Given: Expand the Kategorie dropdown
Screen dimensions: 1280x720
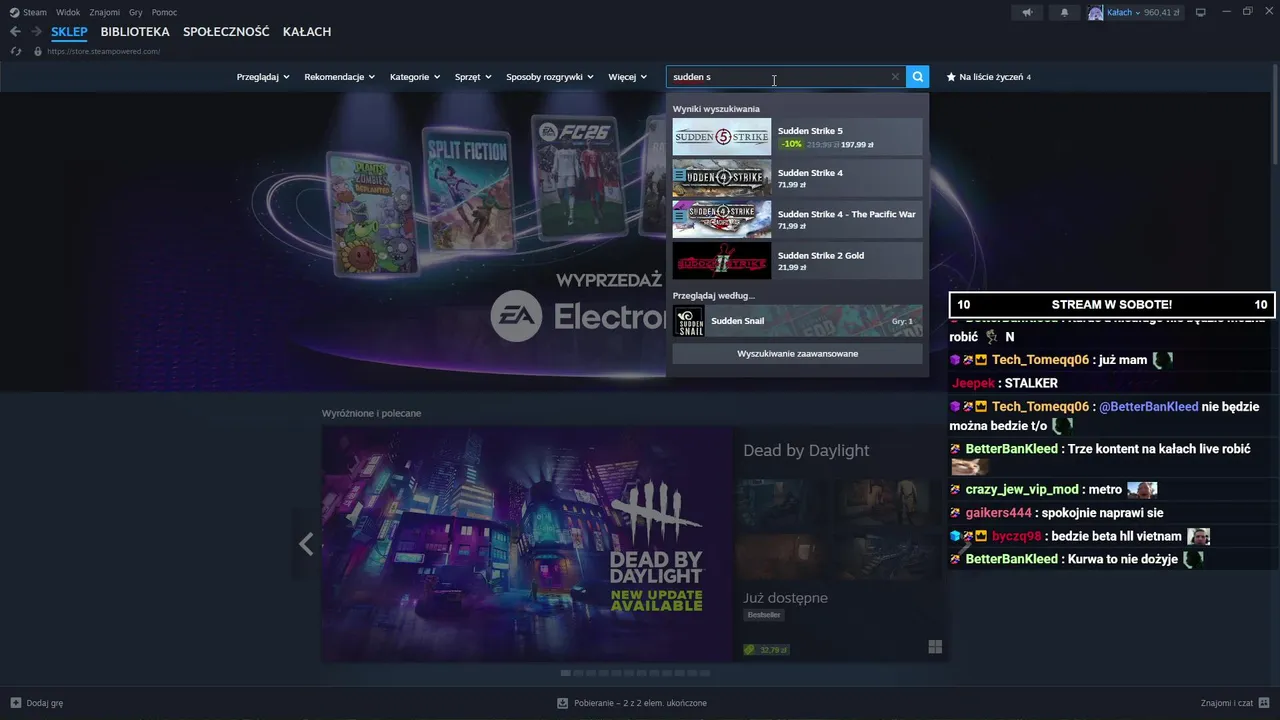Looking at the screenshot, I should (x=415, y=77).
